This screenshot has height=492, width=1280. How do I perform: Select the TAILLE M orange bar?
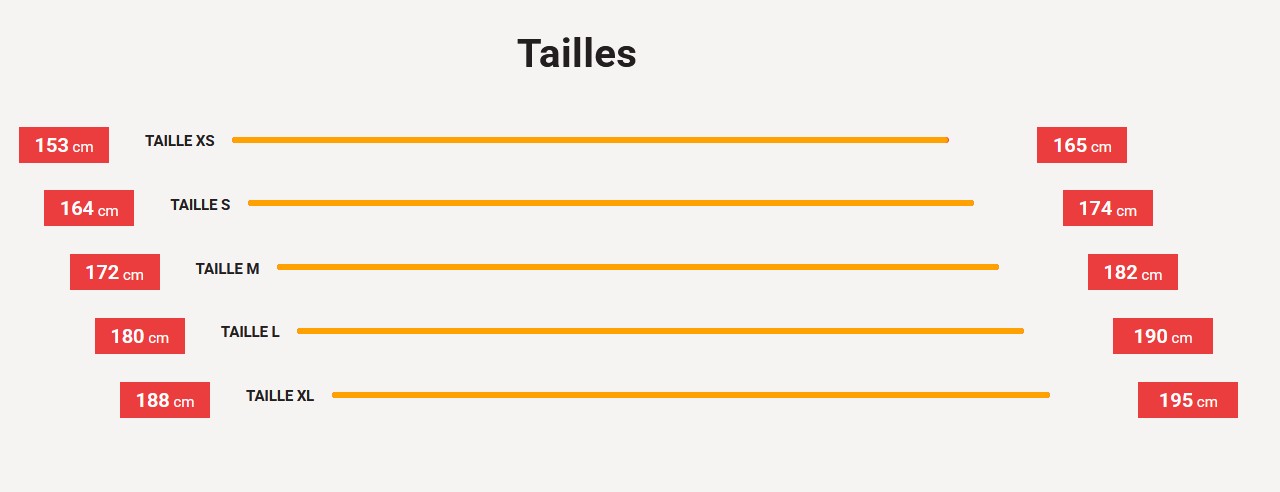pyautogui.click(x=637, y=267)
